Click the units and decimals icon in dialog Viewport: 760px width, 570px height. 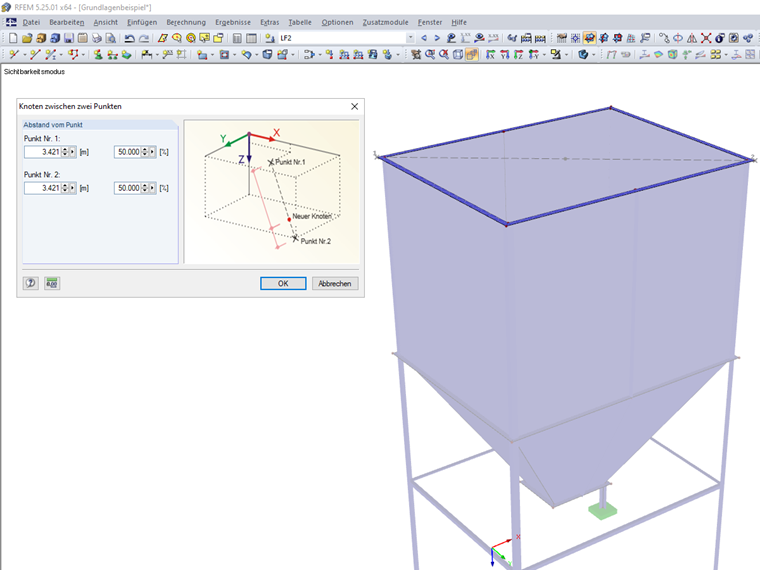(52, 283)
